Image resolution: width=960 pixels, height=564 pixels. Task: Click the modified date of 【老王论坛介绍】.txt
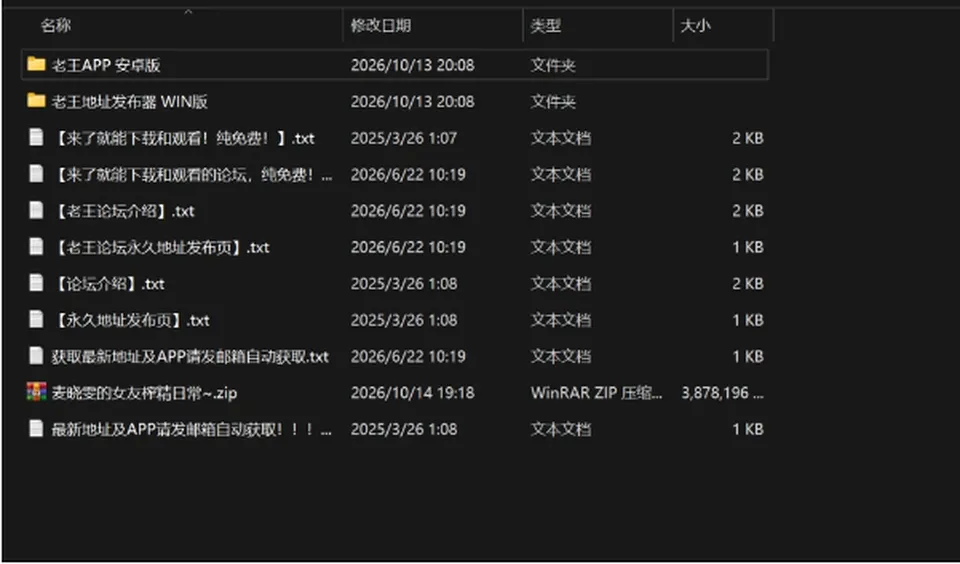[408, 211]
